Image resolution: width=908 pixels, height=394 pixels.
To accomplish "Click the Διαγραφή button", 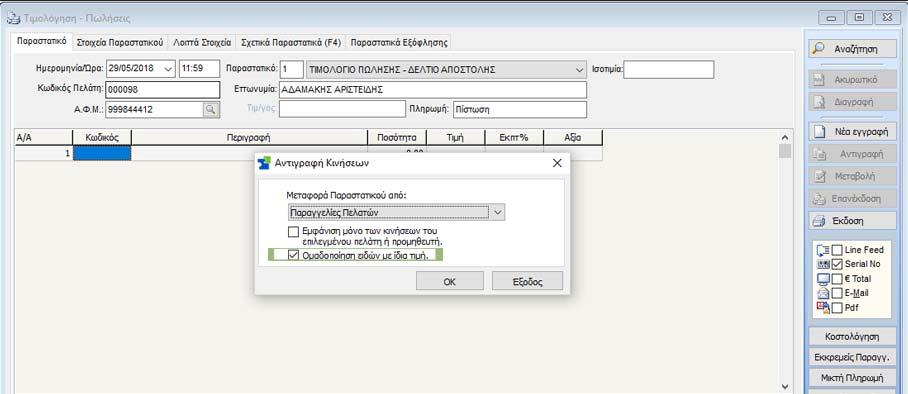I will [852, 101].
